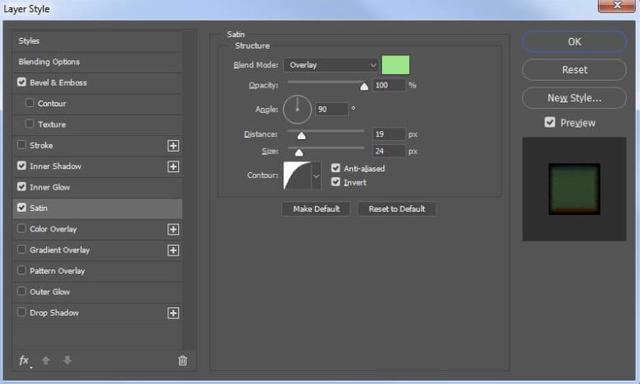Enable the Color Overlay checkbox
This screenshot has height=384, width=640.
[22, 229]
